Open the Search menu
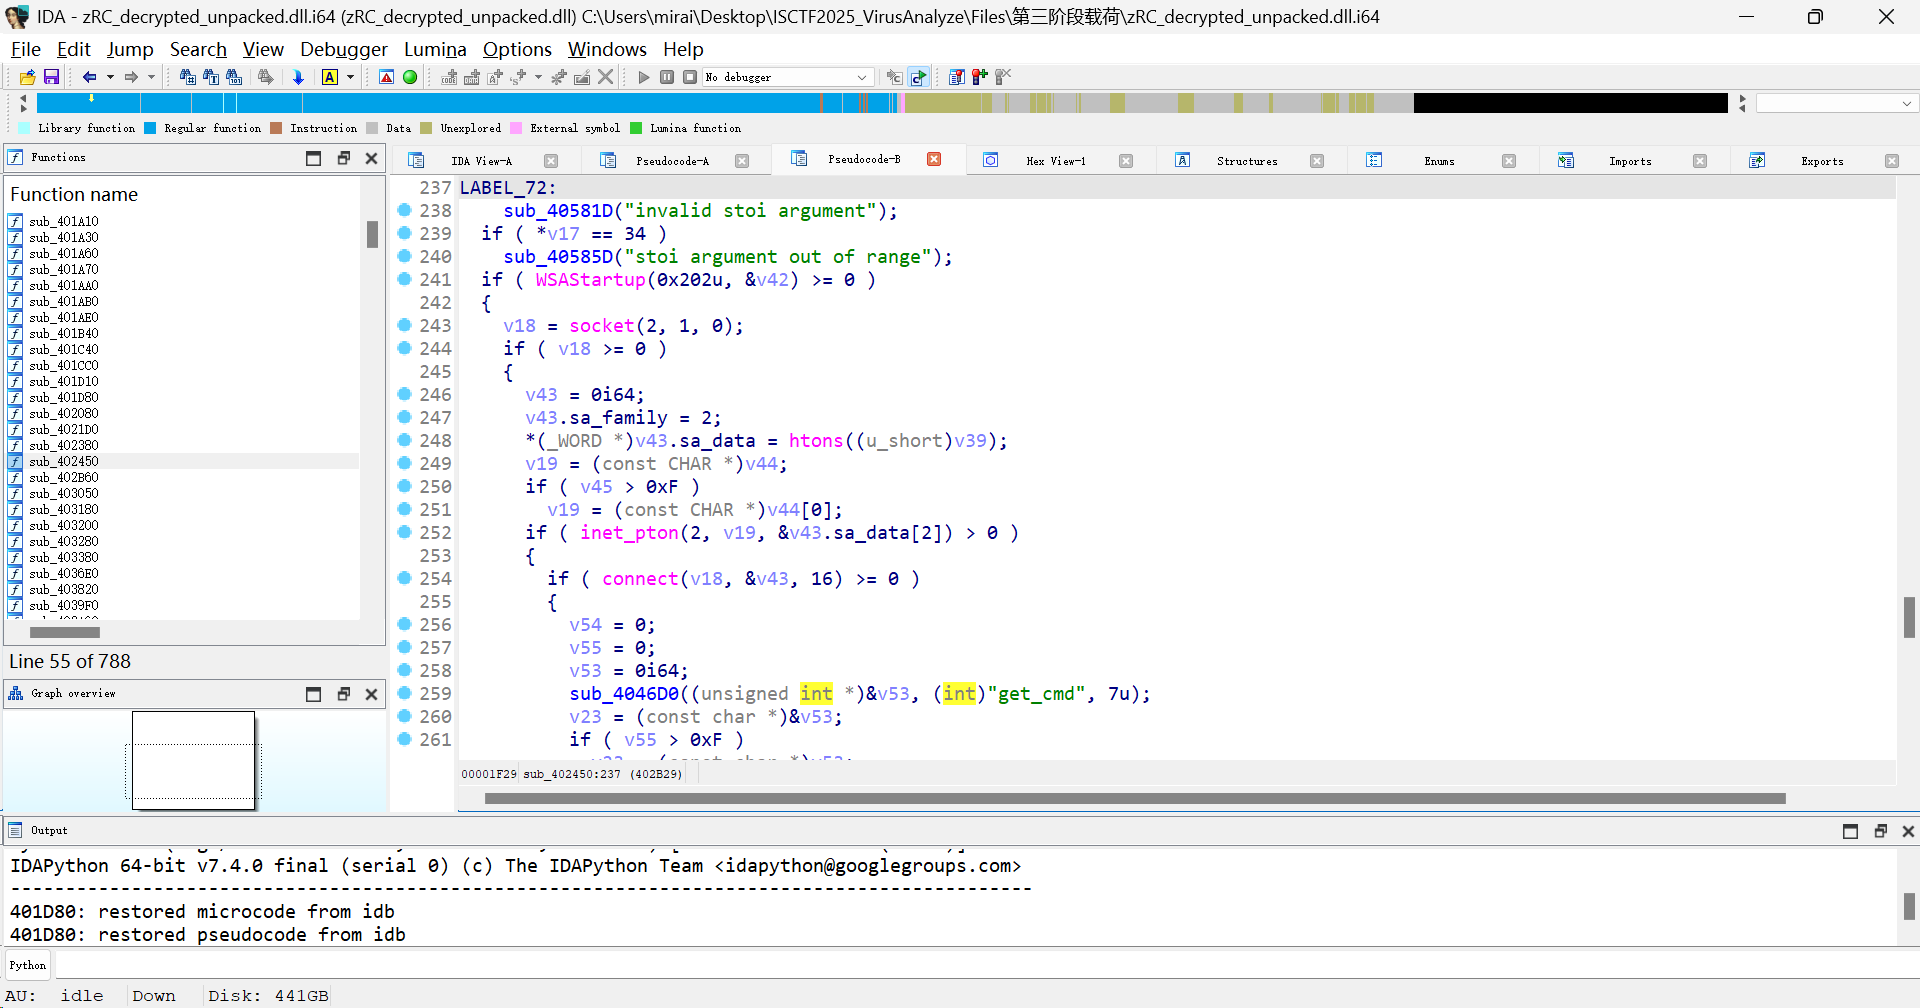1920x1008 pixels. [198, 49]
